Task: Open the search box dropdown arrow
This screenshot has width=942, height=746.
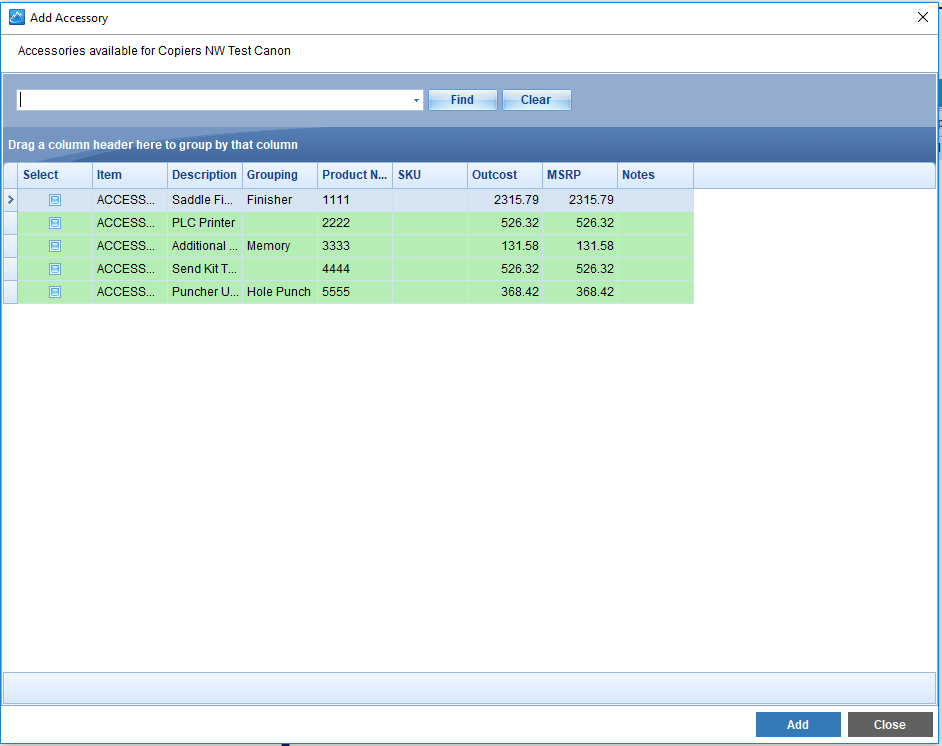Action: coord(416,100)
